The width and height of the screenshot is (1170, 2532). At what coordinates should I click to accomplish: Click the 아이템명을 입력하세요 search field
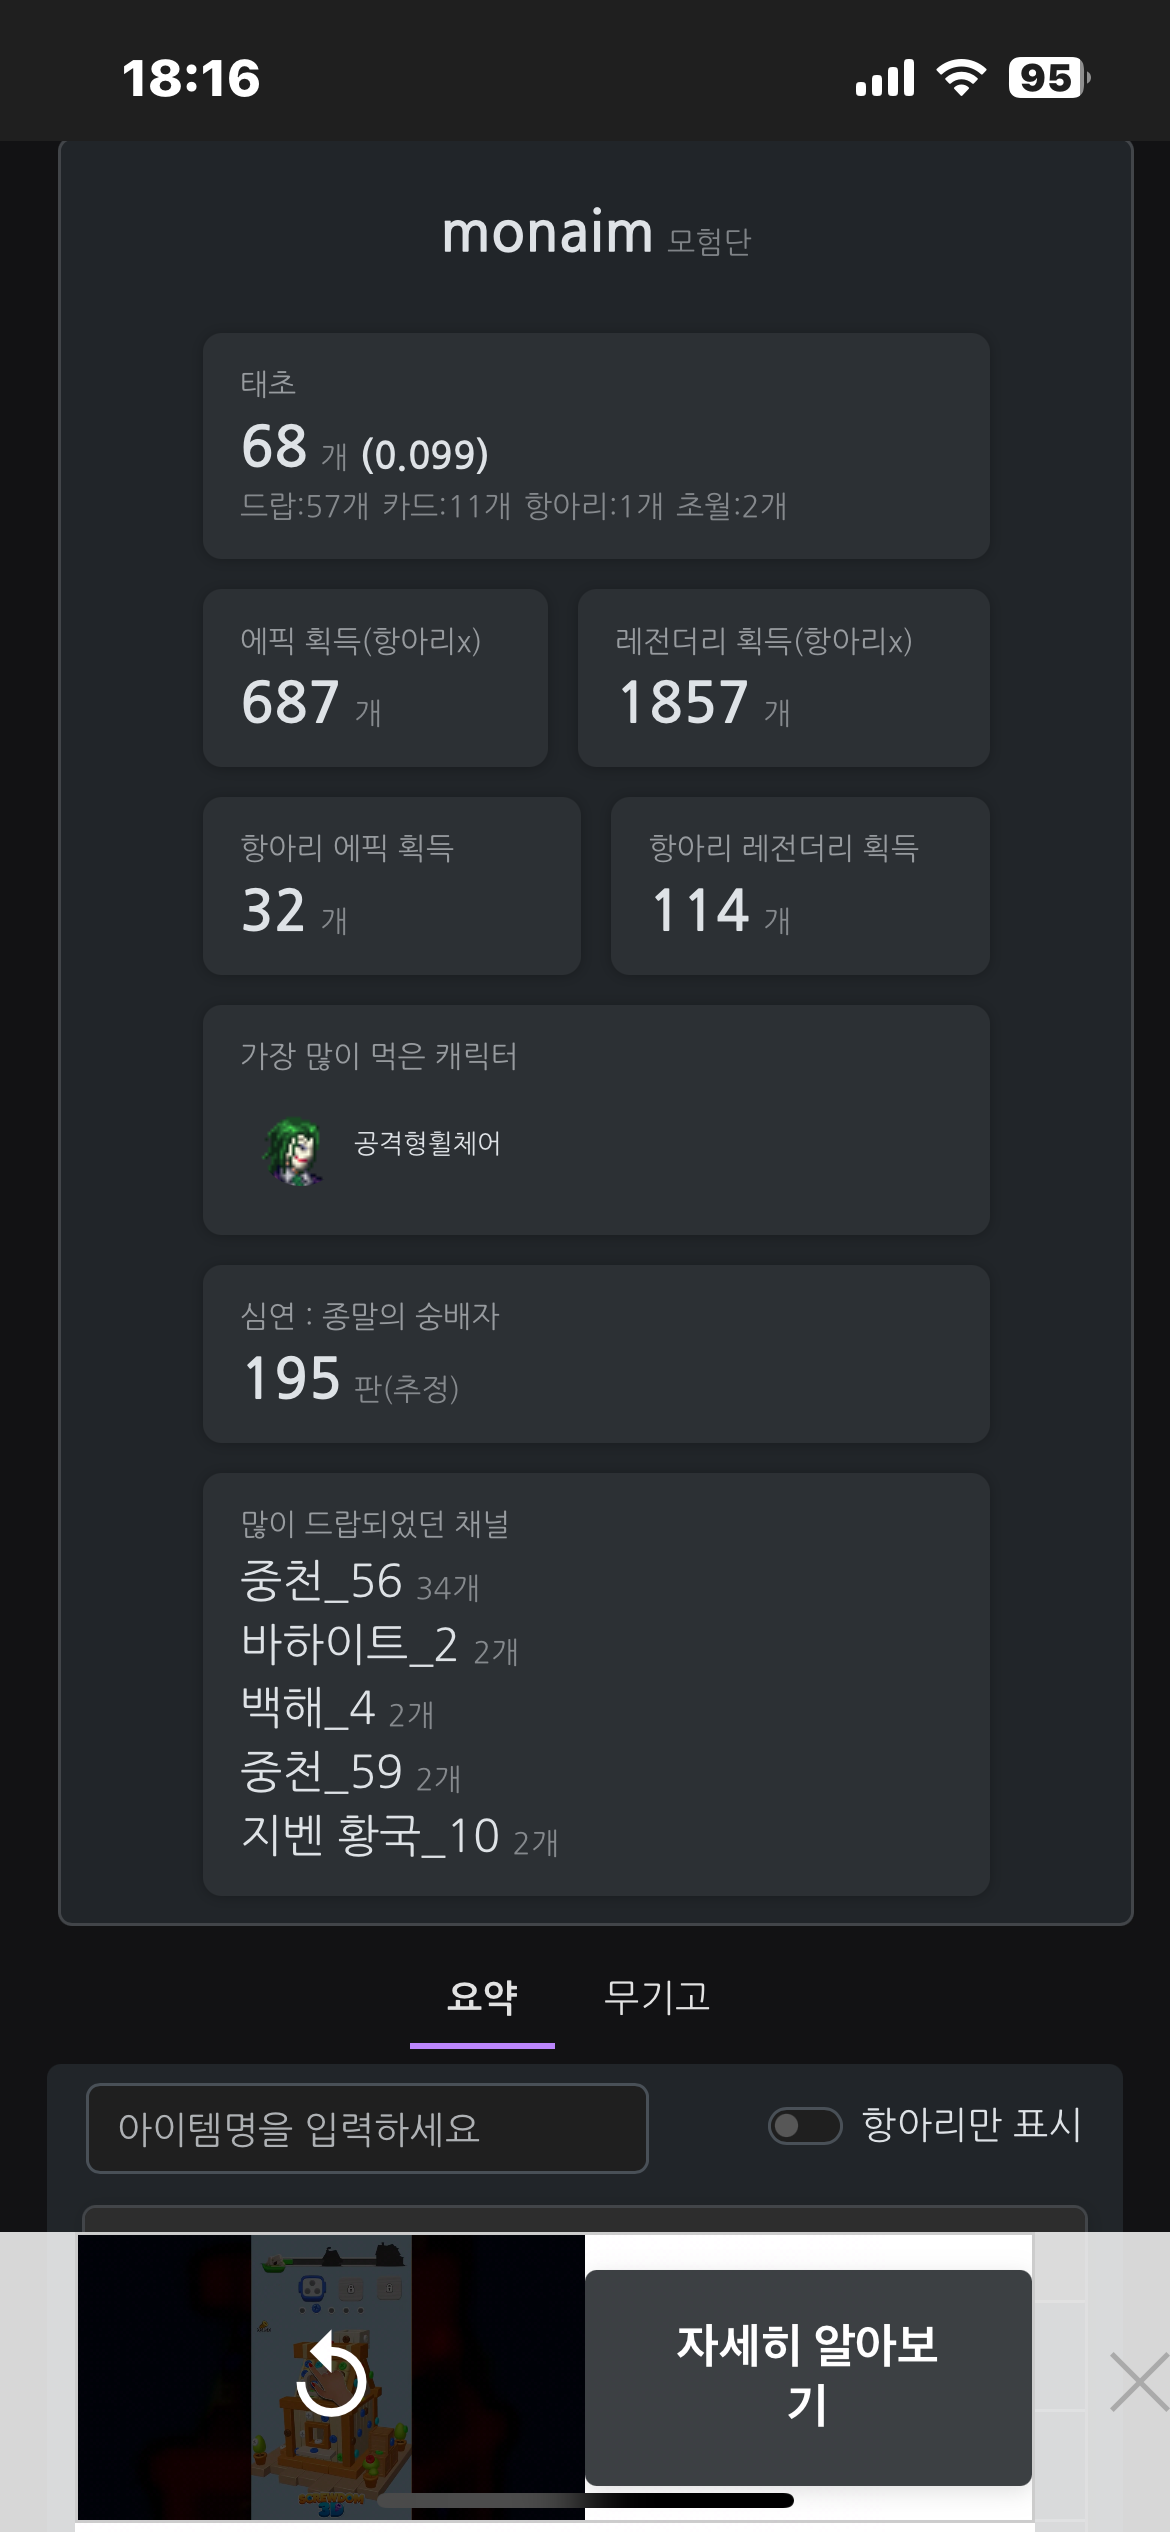coord(367,2128)
